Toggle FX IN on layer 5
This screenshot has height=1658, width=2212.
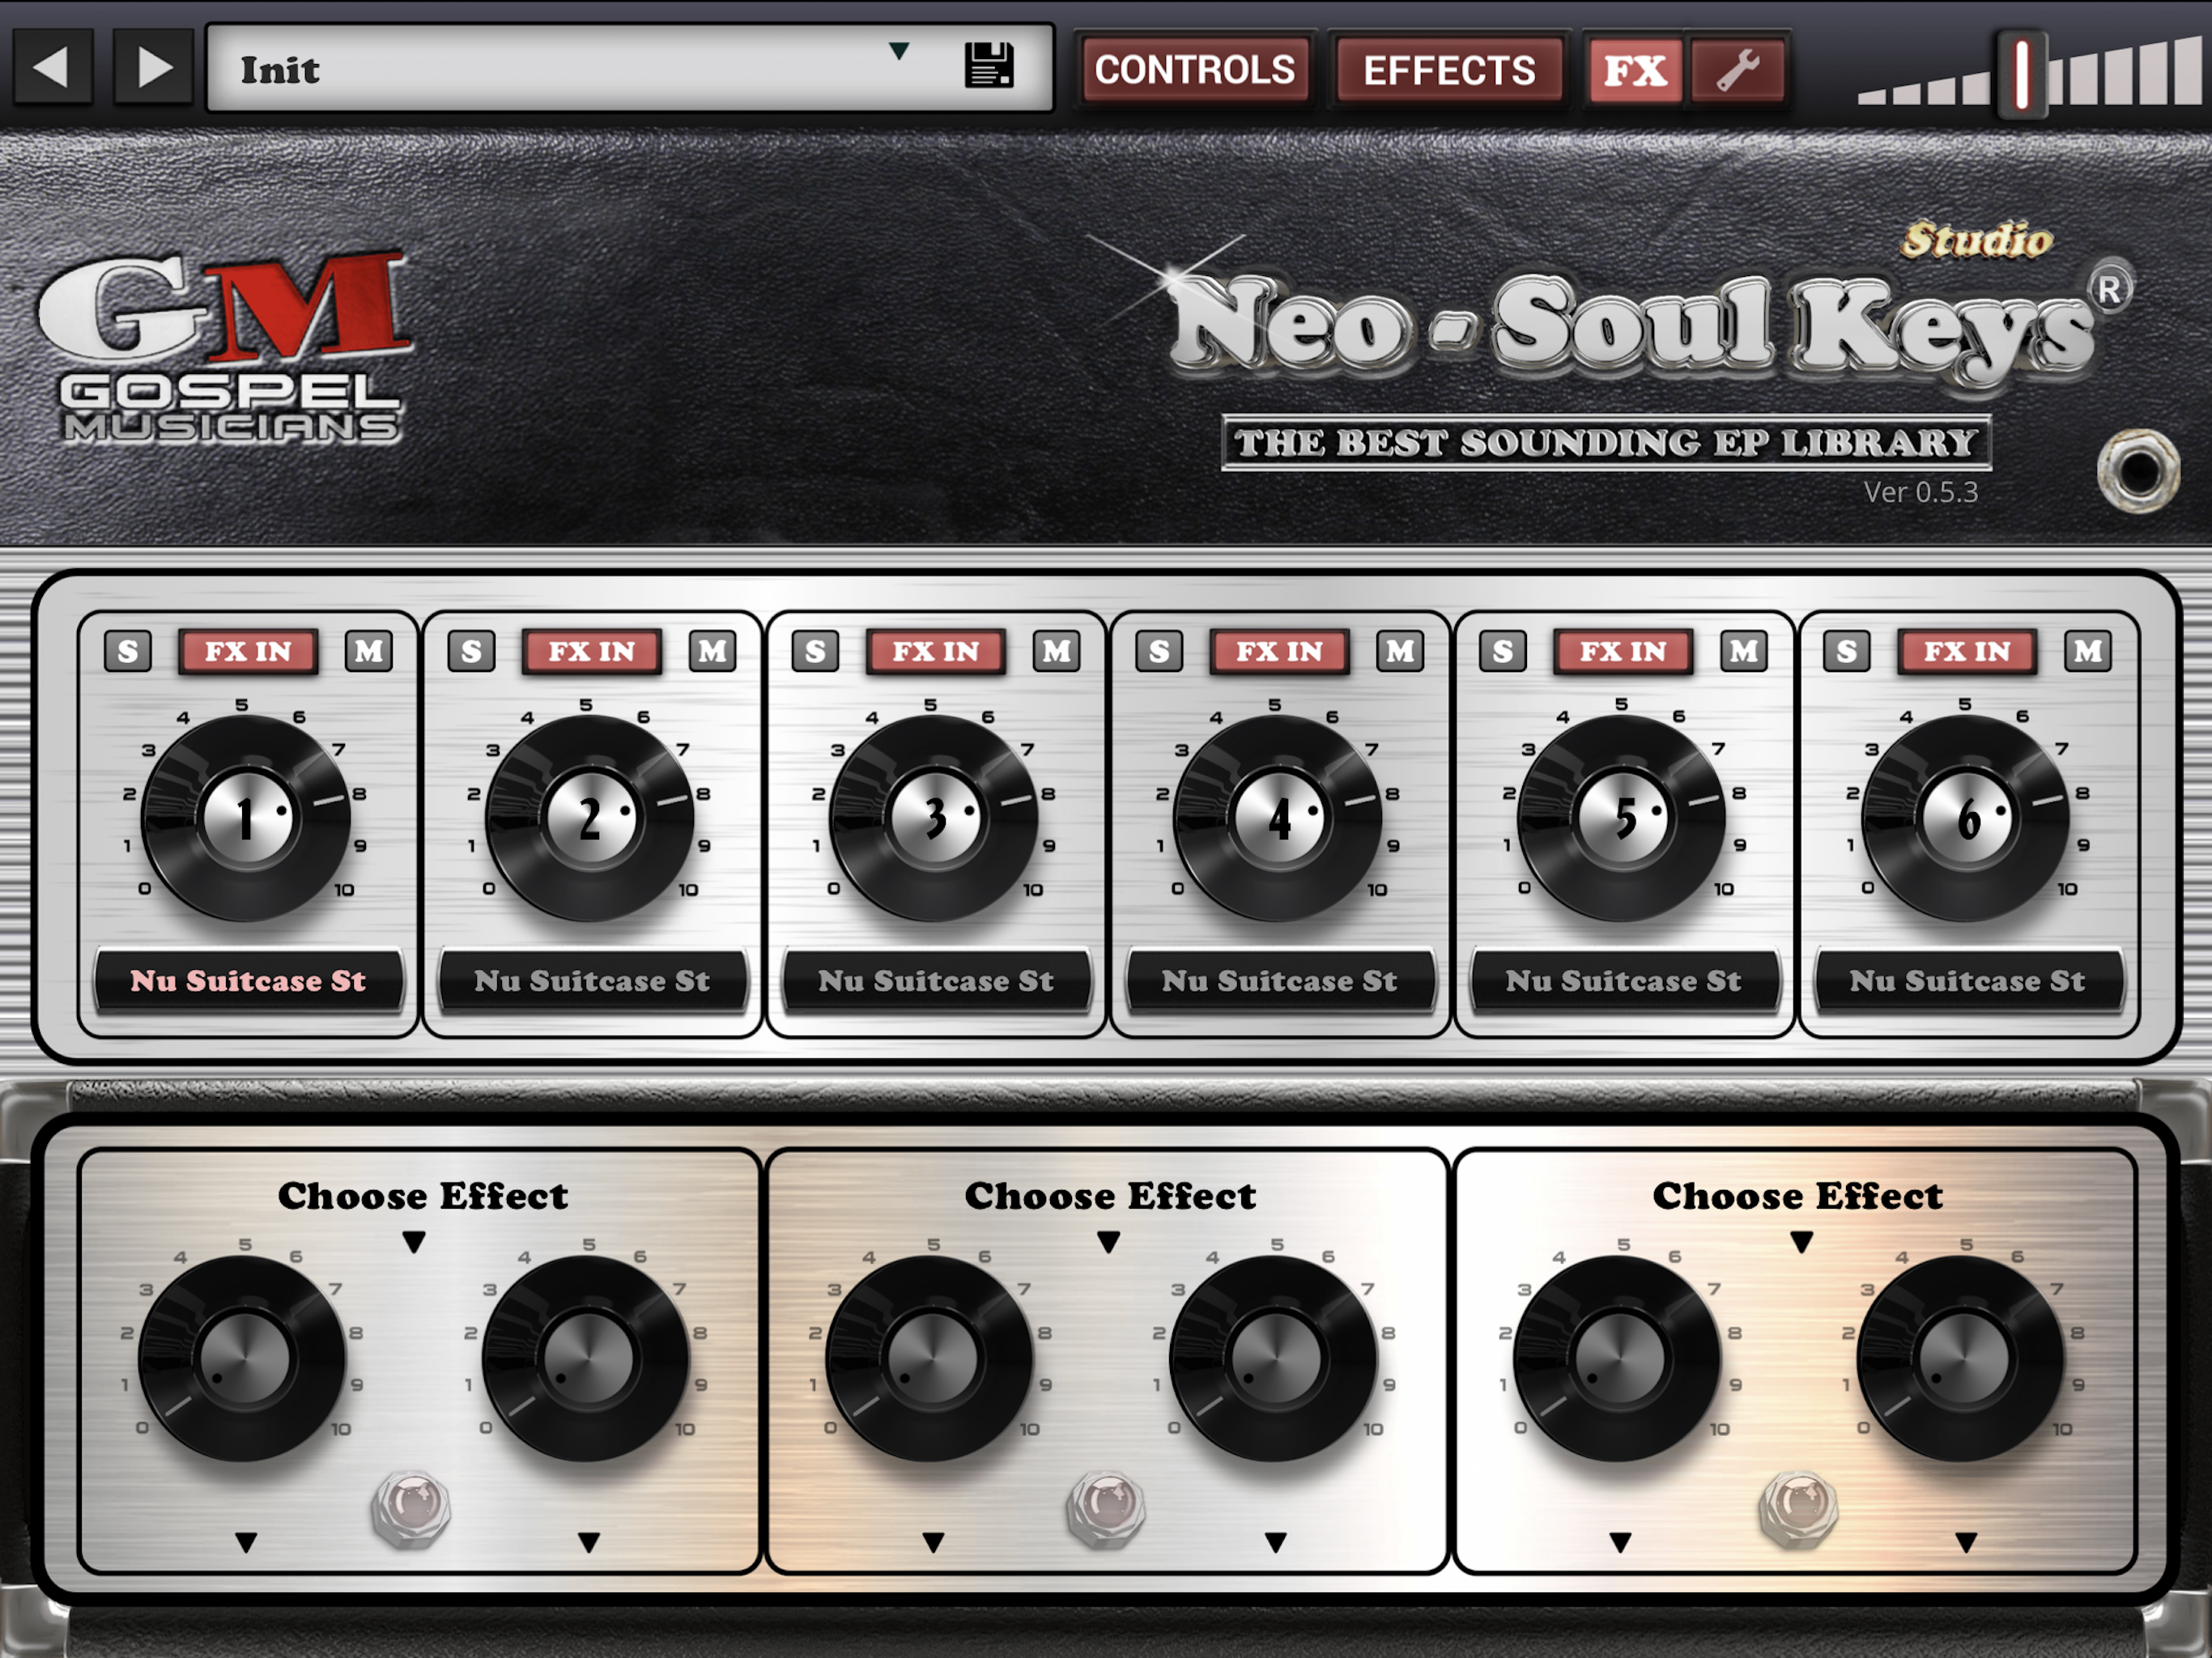pos(1622,651)
